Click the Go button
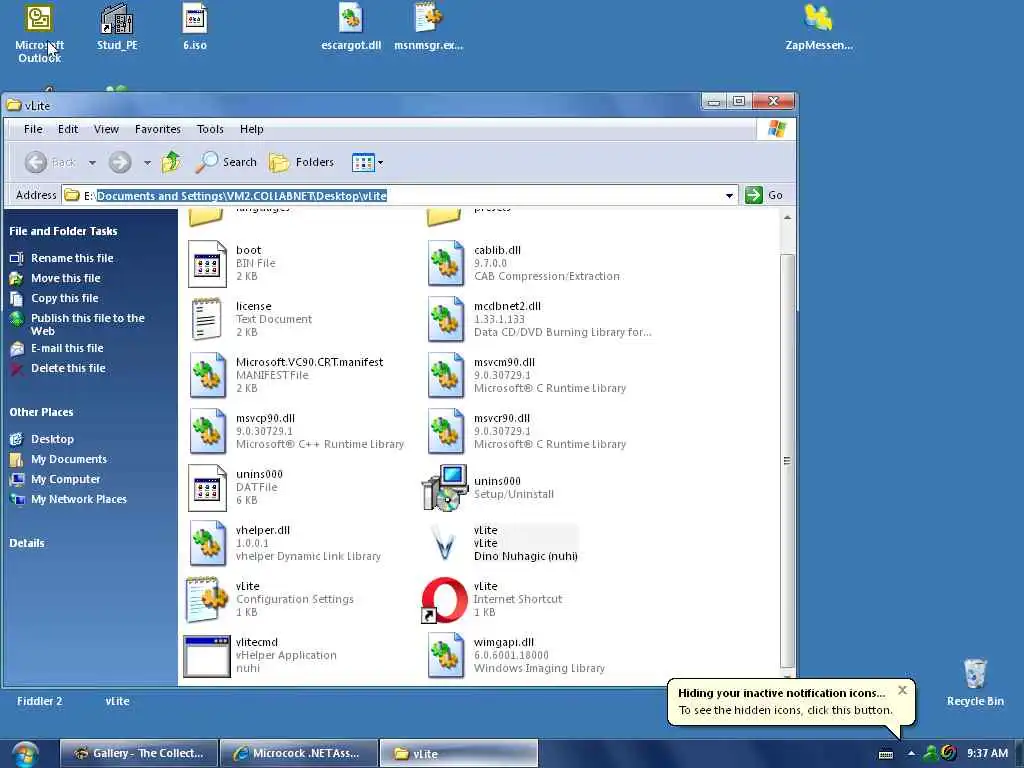The height and width of the screenshot is (768, 1024). (x=764, y=195)
